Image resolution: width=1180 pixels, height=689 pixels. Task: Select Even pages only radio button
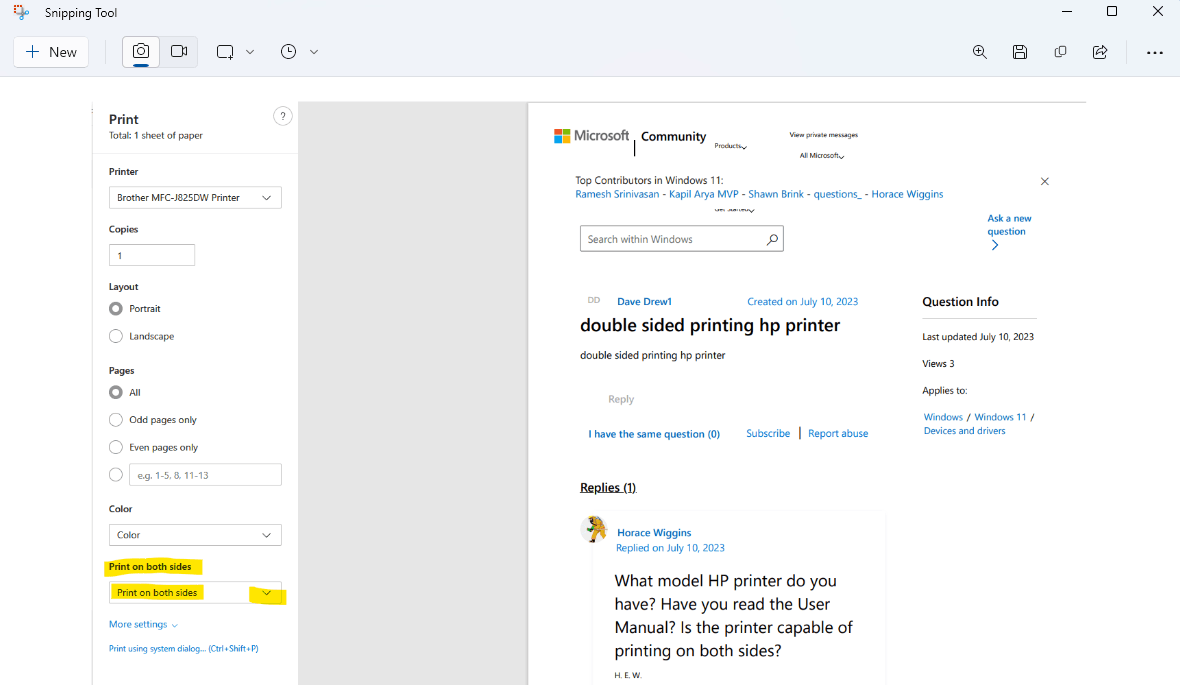click(116, 448)
